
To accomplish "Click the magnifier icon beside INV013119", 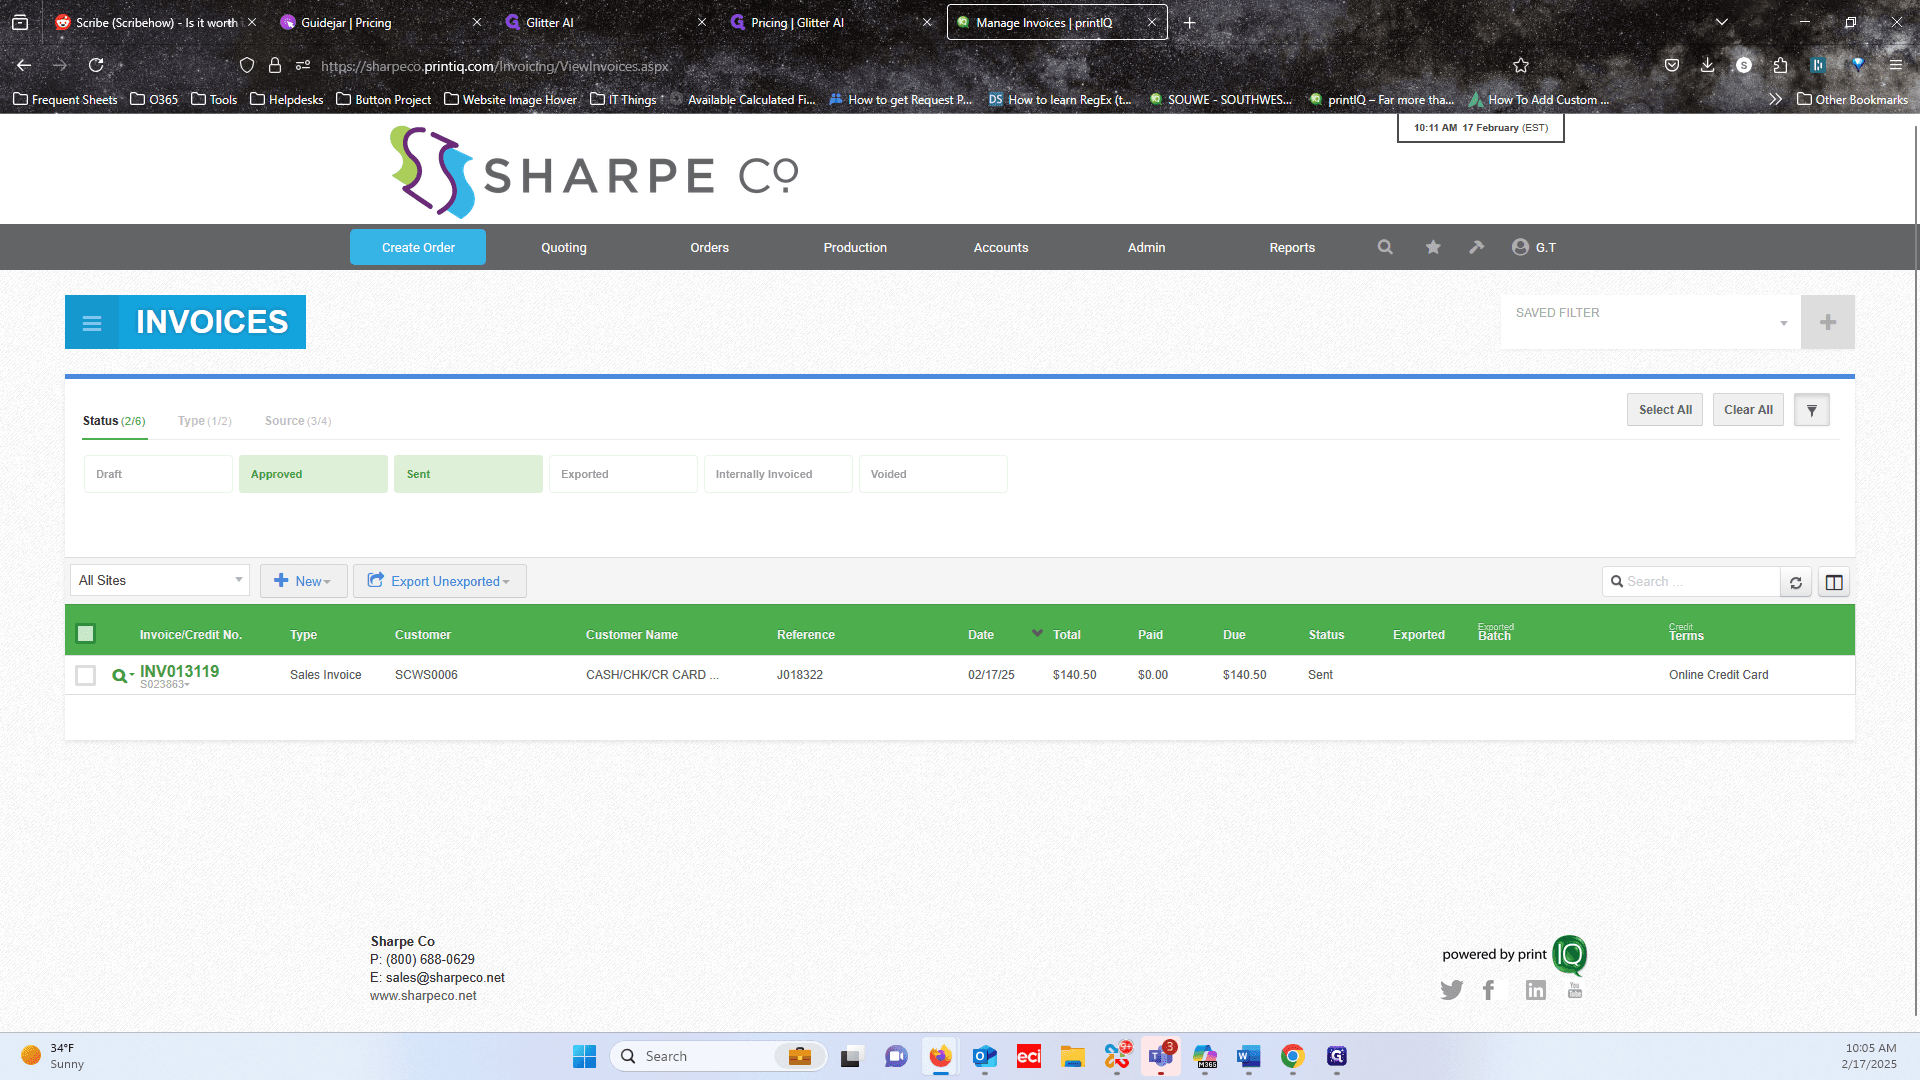I will (119, 676).
